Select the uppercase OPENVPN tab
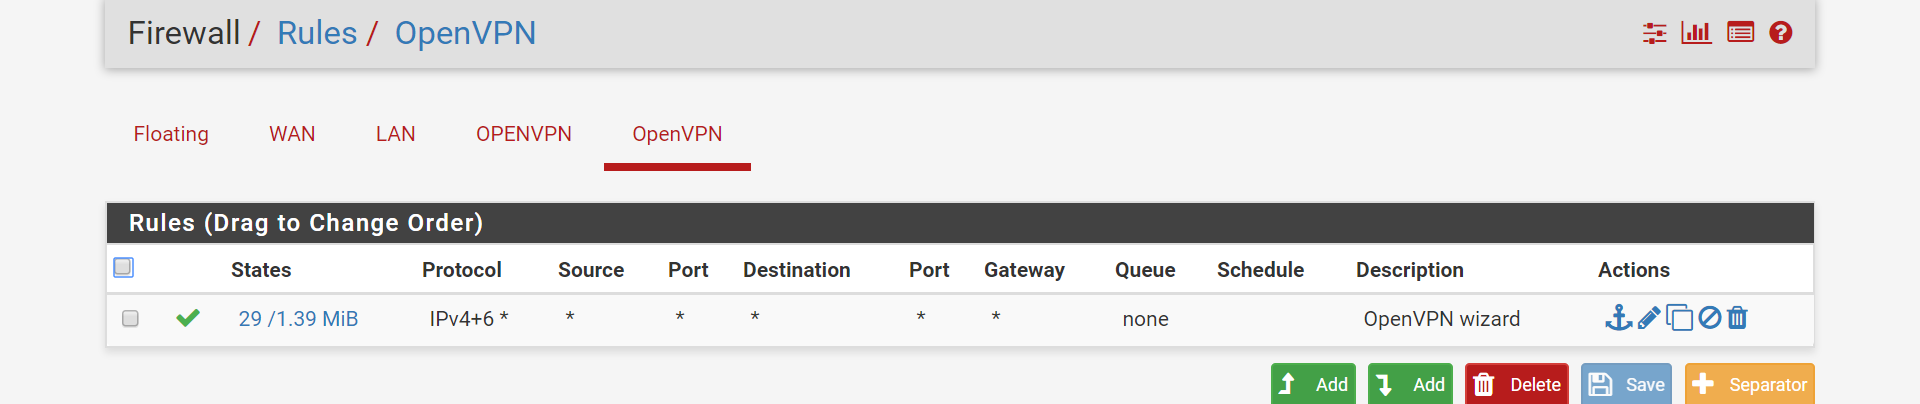Viewport: 1920px width, 404px height. pos(524,134)
